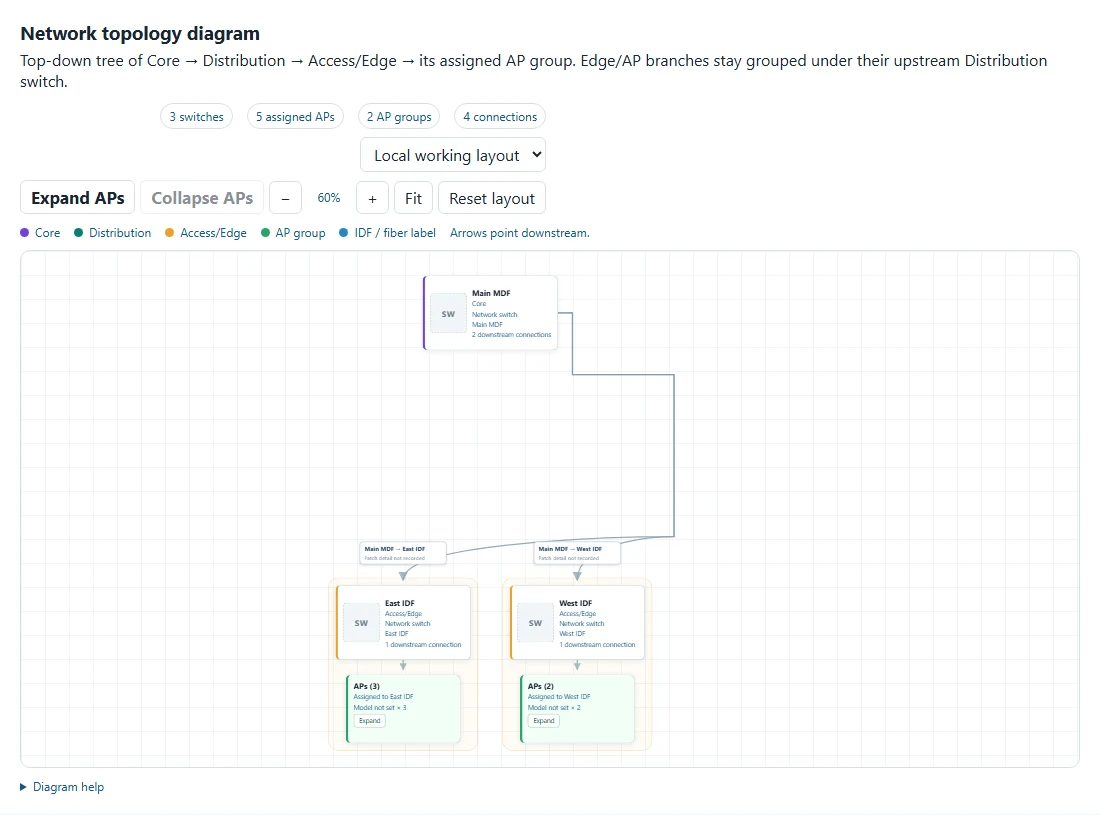Expand the APs (2) West IDF group

(x=544, y=721)
